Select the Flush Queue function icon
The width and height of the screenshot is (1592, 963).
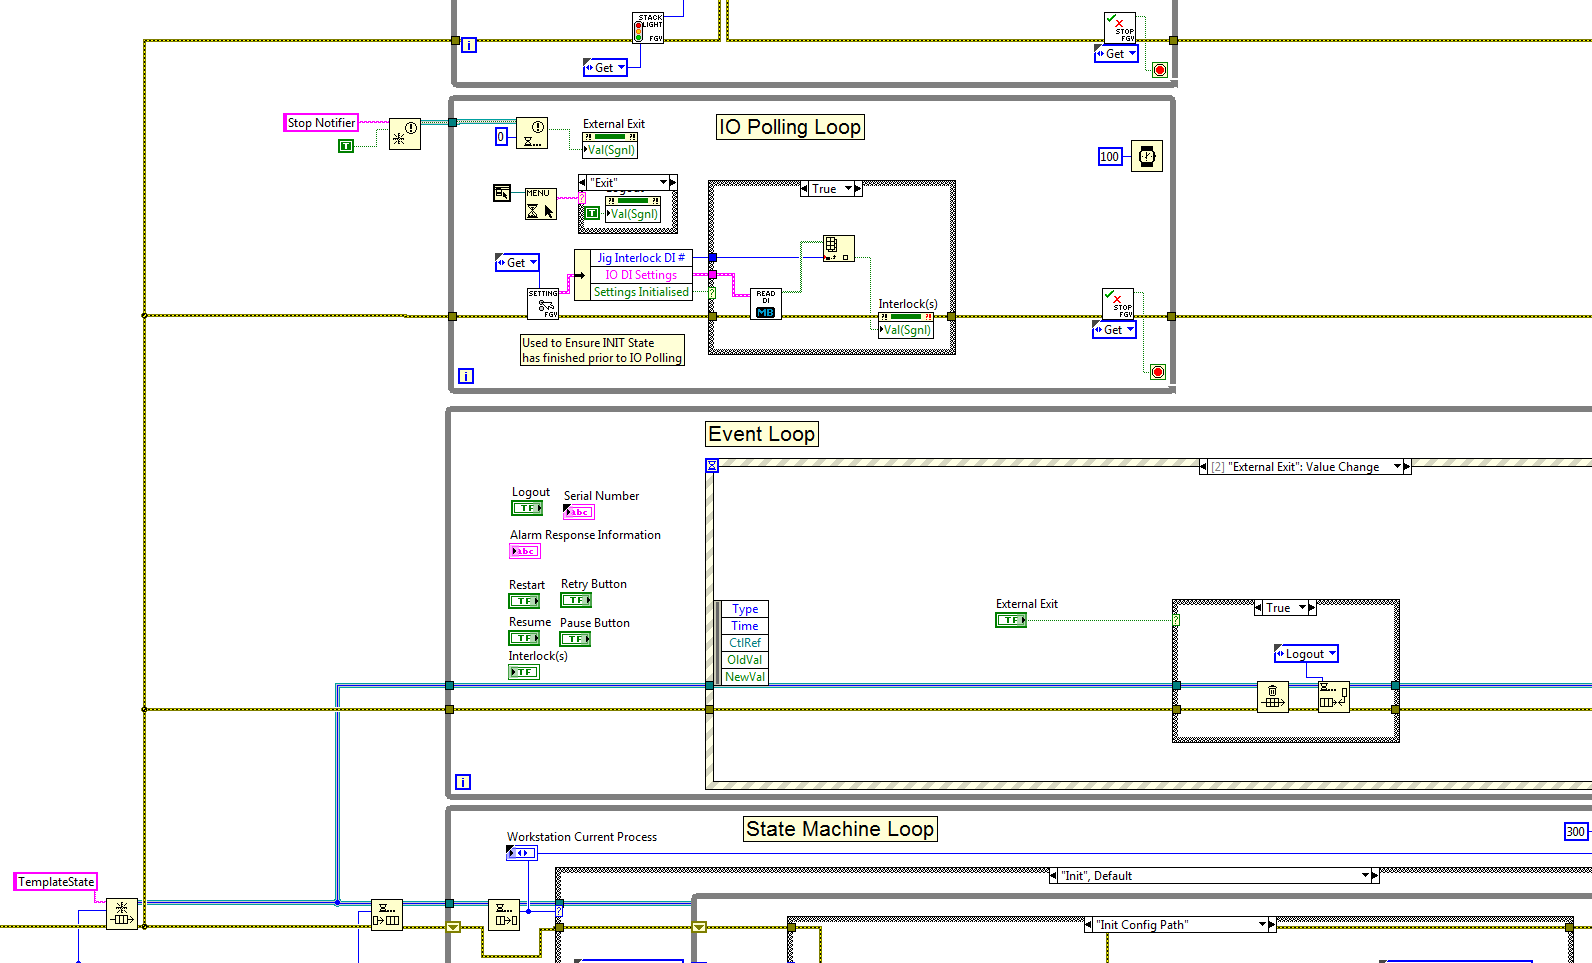(x=1273, y=697)
